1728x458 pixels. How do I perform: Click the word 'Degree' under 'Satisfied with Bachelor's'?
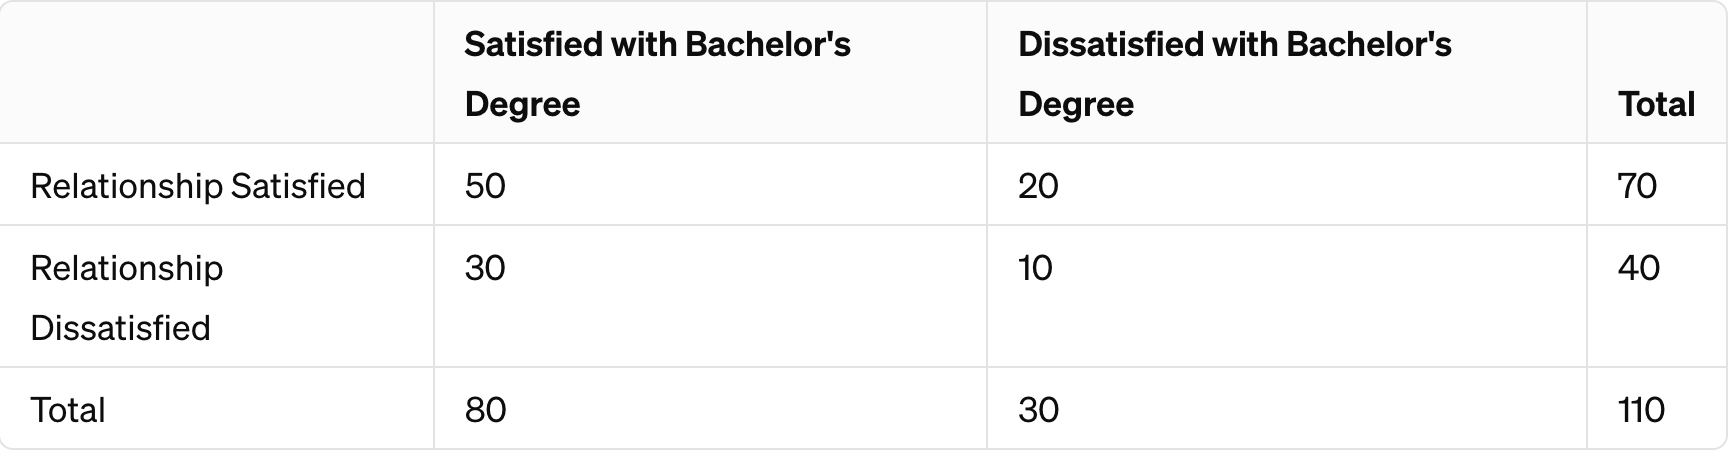pyautogui.click(x=522, y=105)
